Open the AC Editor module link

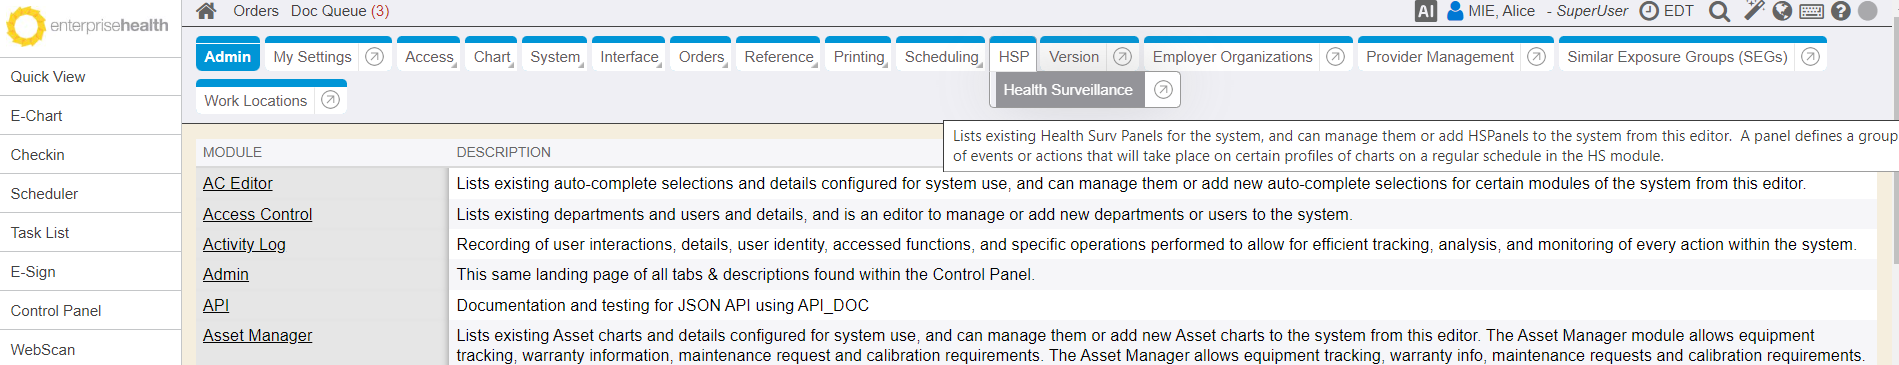pos(238,183)
